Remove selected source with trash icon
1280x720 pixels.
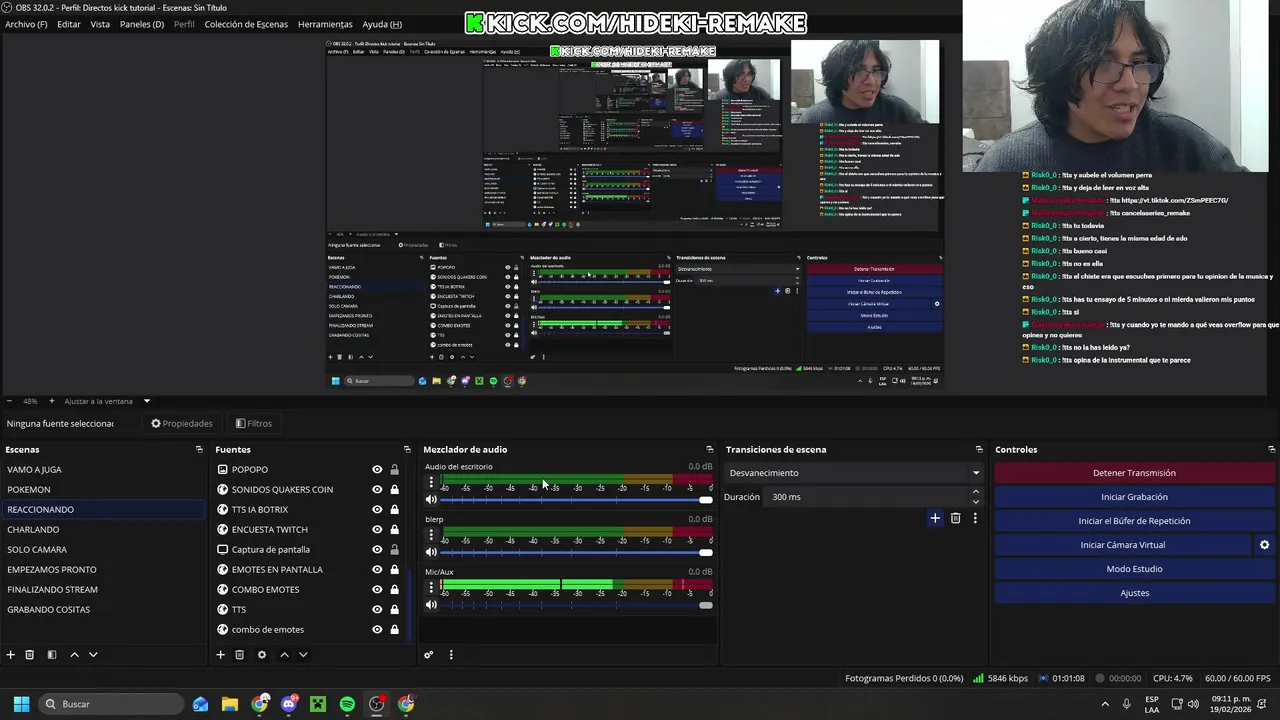point(239,655)
